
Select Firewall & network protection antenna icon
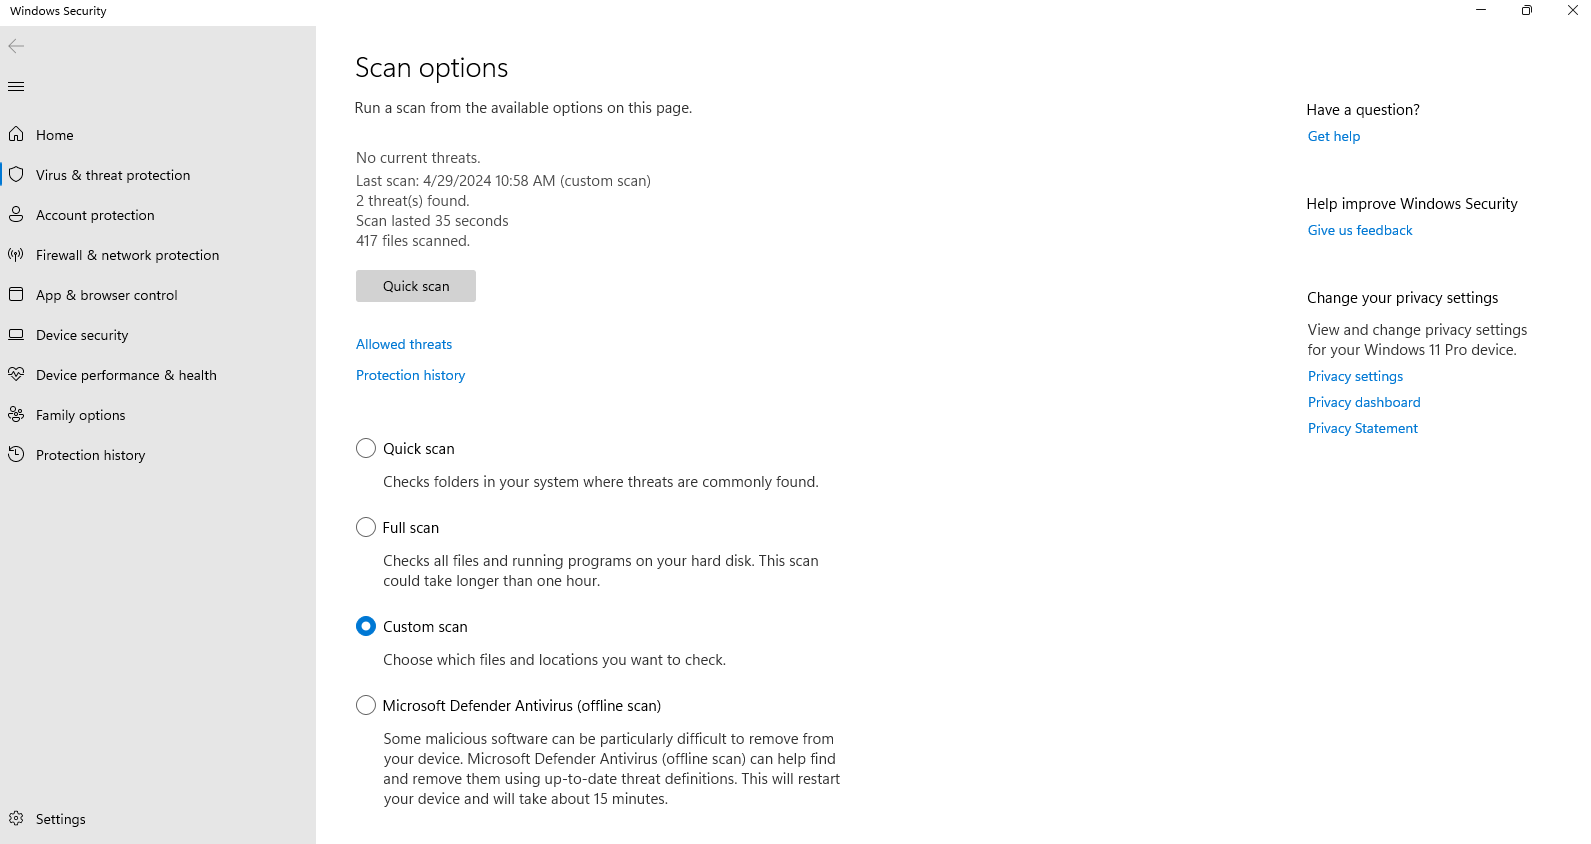tap(16, 254)
